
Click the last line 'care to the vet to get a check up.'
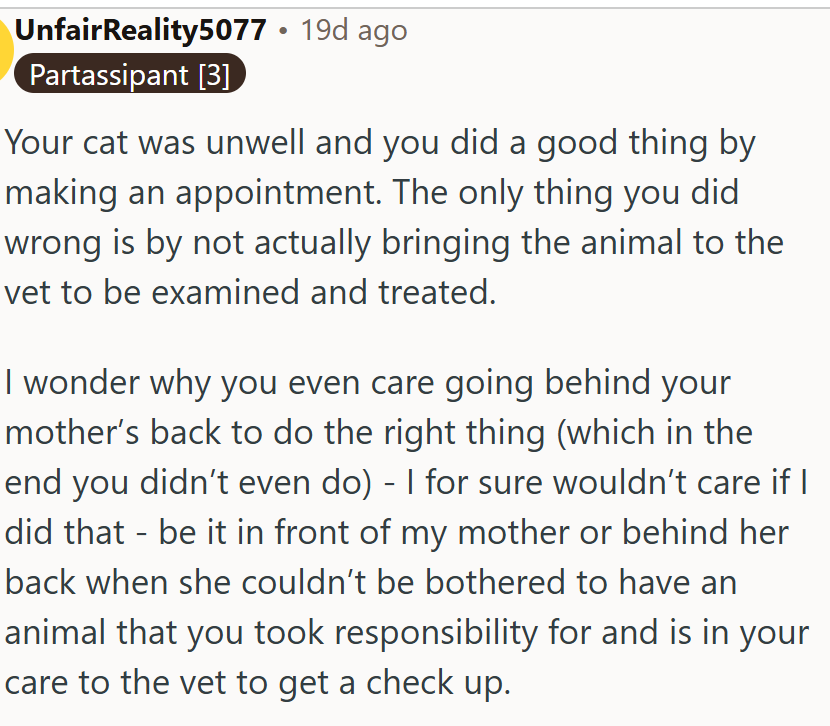[x=258, y=683]
